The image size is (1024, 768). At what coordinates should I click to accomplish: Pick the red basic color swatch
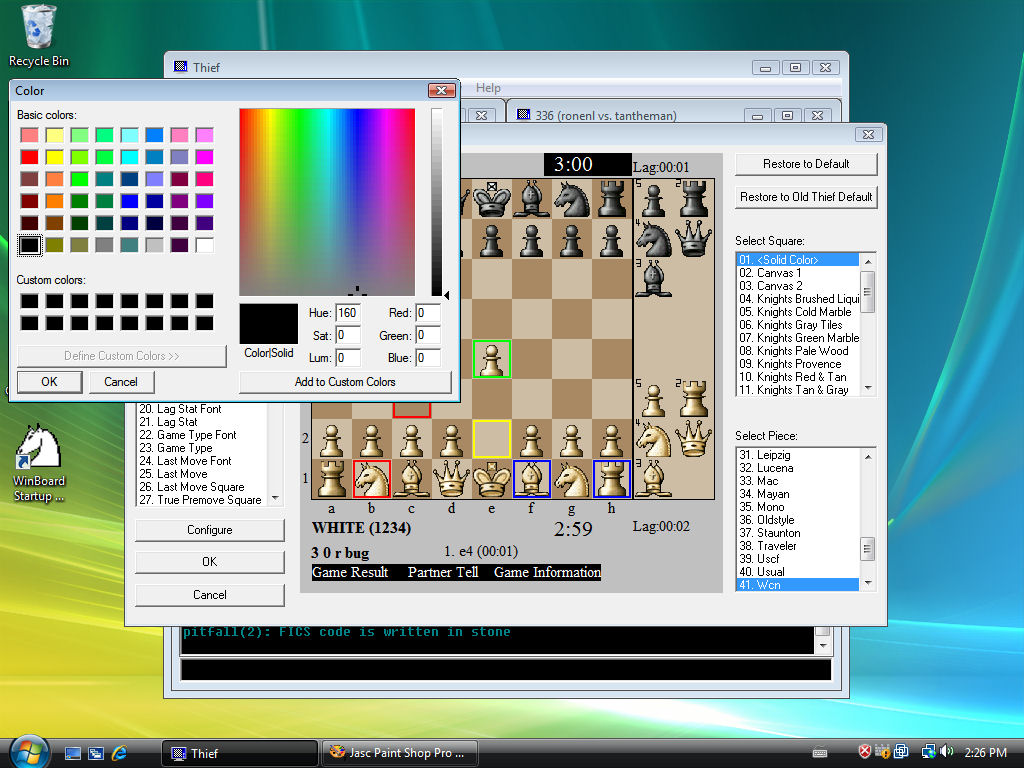click(x=29, y=157)
